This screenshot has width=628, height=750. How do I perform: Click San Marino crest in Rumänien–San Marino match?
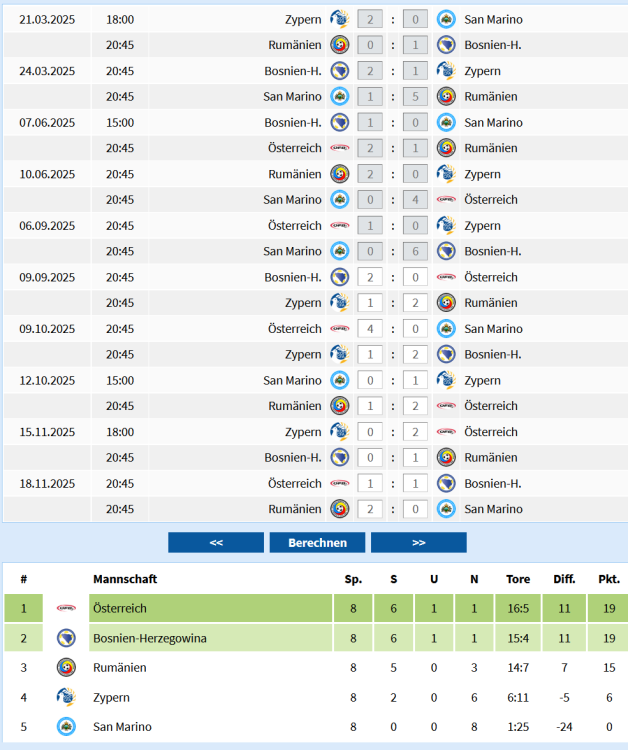click(x=446, y=509)
